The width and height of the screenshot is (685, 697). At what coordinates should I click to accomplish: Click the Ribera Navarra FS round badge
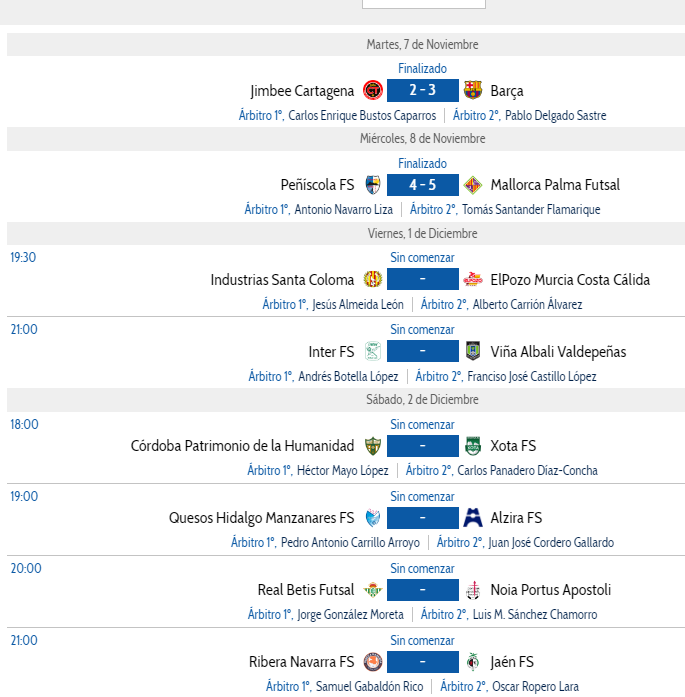point(373,662)
